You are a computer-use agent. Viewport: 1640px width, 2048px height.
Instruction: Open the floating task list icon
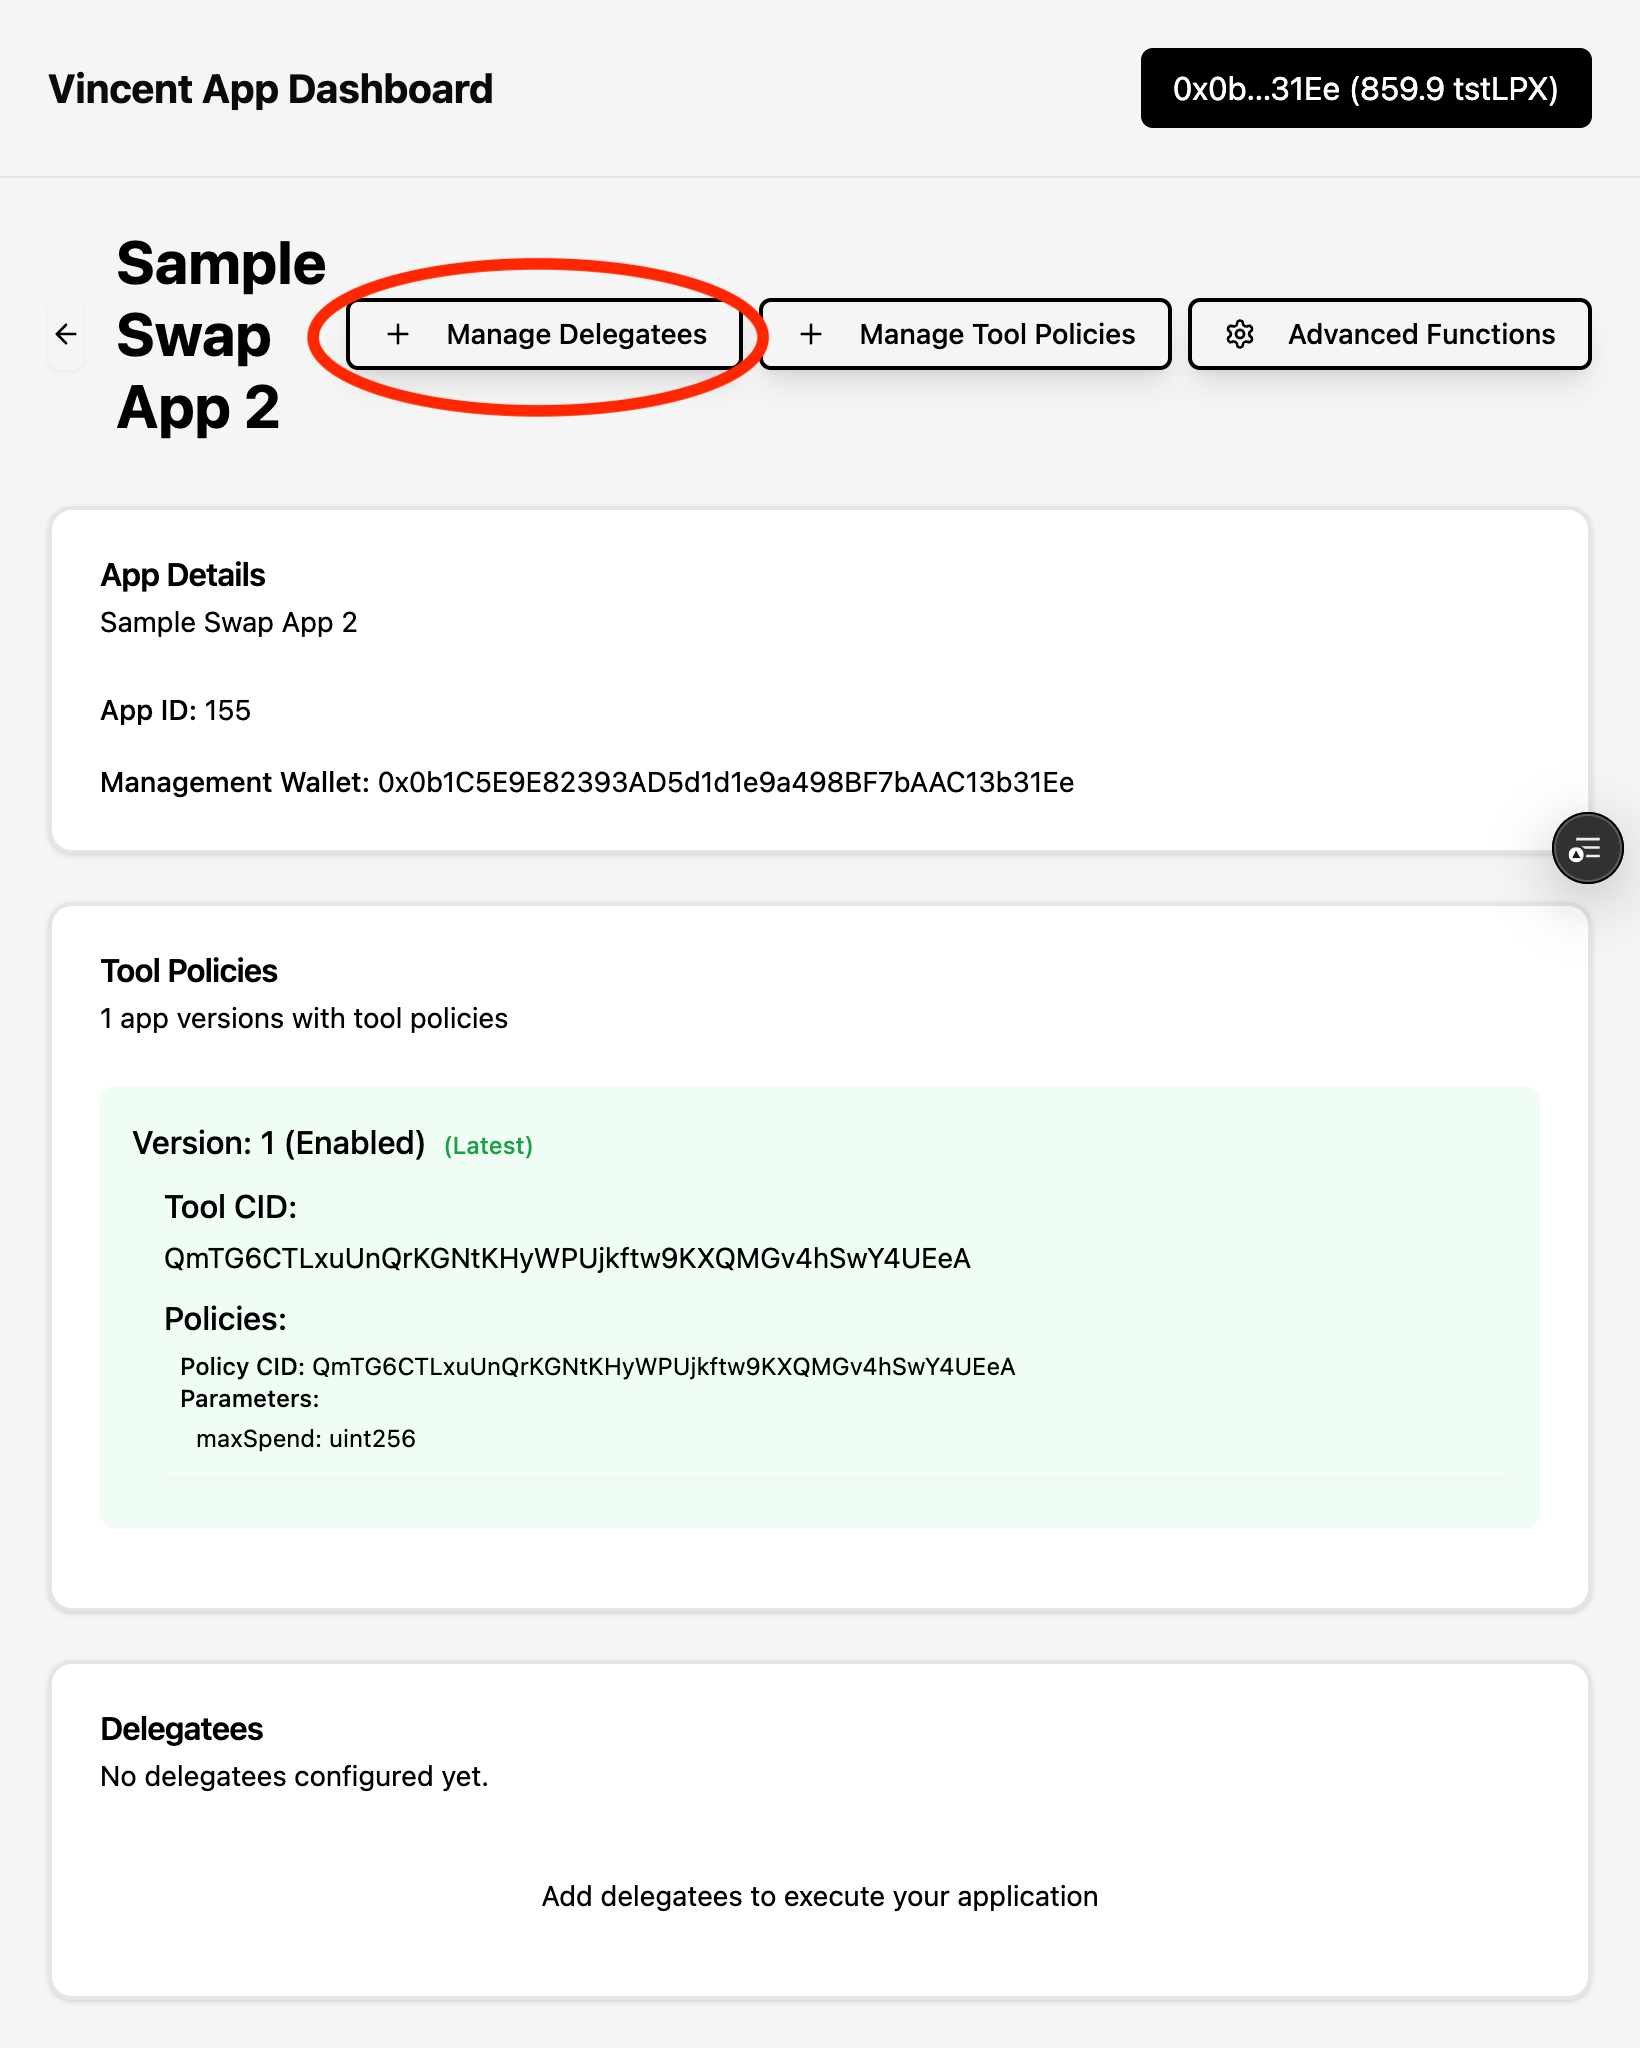click(x=1587, y=849)
